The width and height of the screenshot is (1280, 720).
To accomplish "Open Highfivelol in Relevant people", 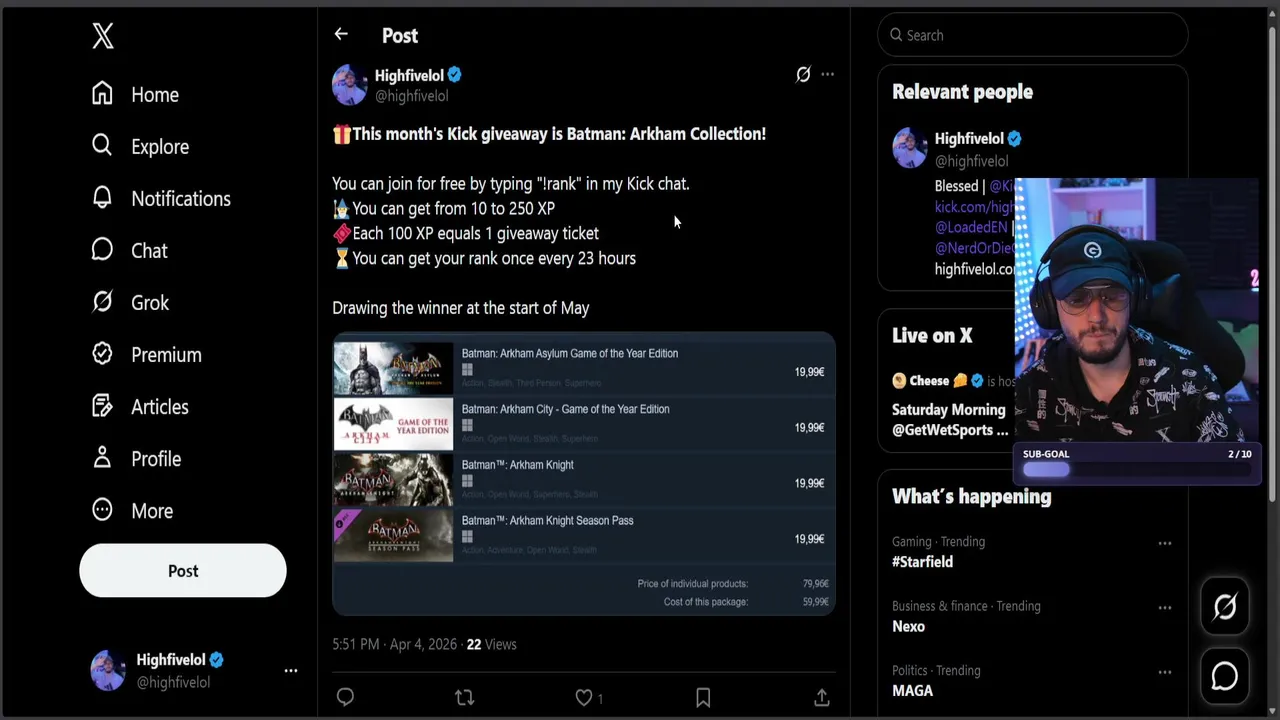I will [x=969, y=139].
